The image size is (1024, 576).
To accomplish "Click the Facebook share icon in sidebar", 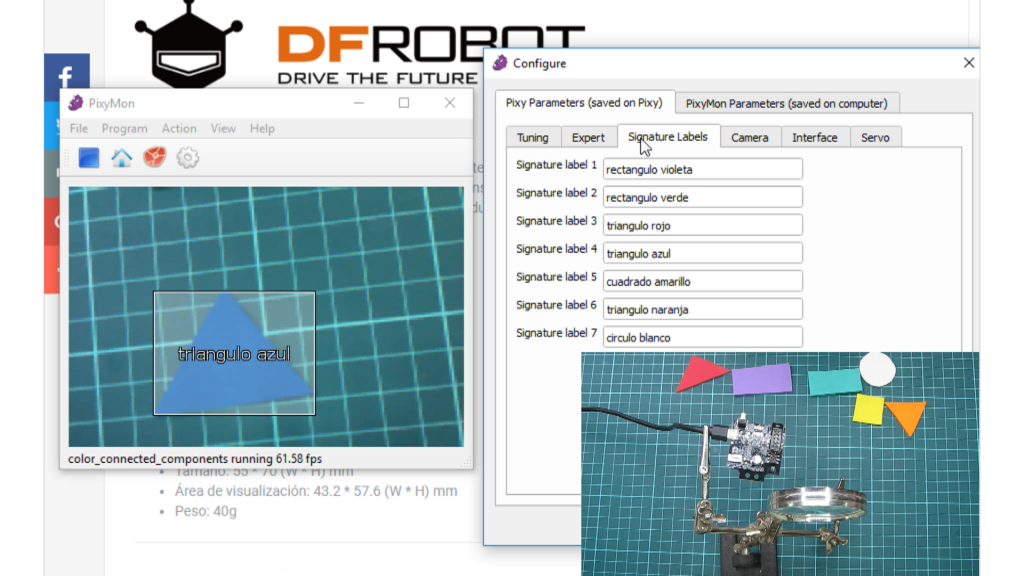I will tap(66, 77).
